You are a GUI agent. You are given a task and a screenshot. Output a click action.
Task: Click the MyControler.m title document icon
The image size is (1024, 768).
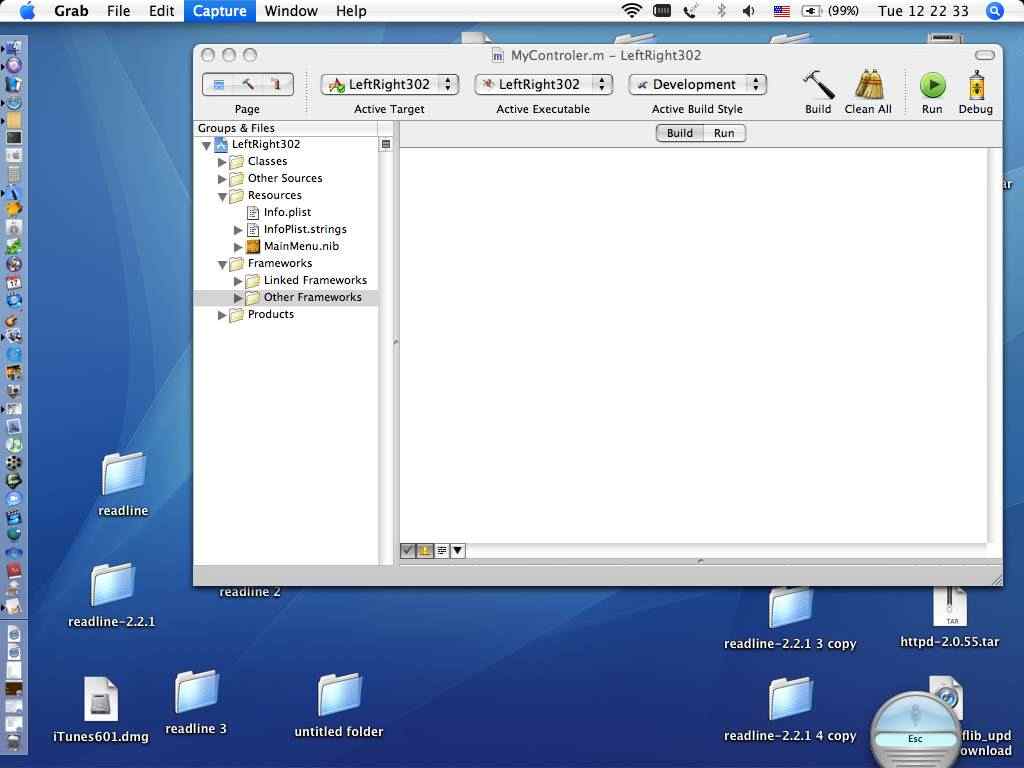click(x=498, y=56)
